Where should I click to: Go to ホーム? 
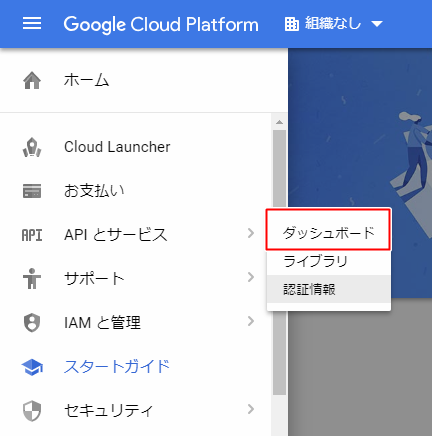click(86, 80)
